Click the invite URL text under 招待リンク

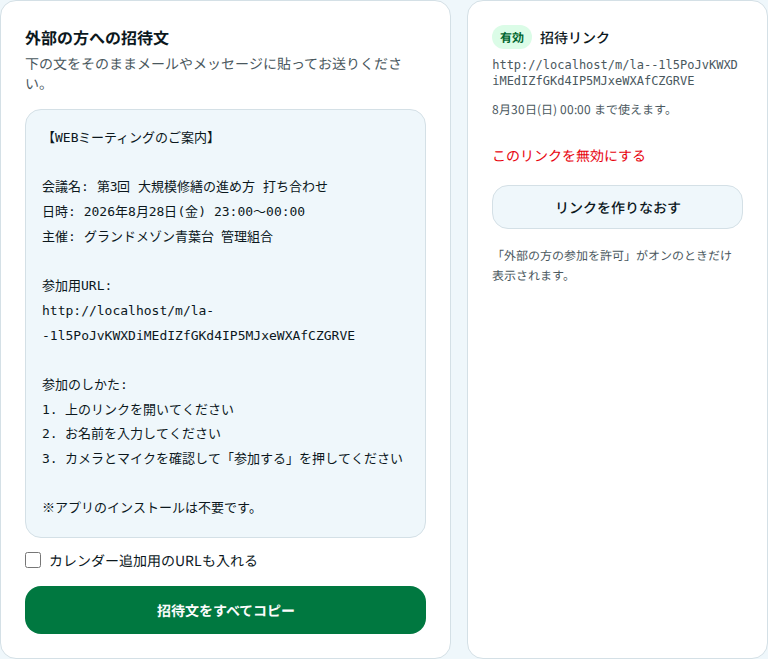615,73
